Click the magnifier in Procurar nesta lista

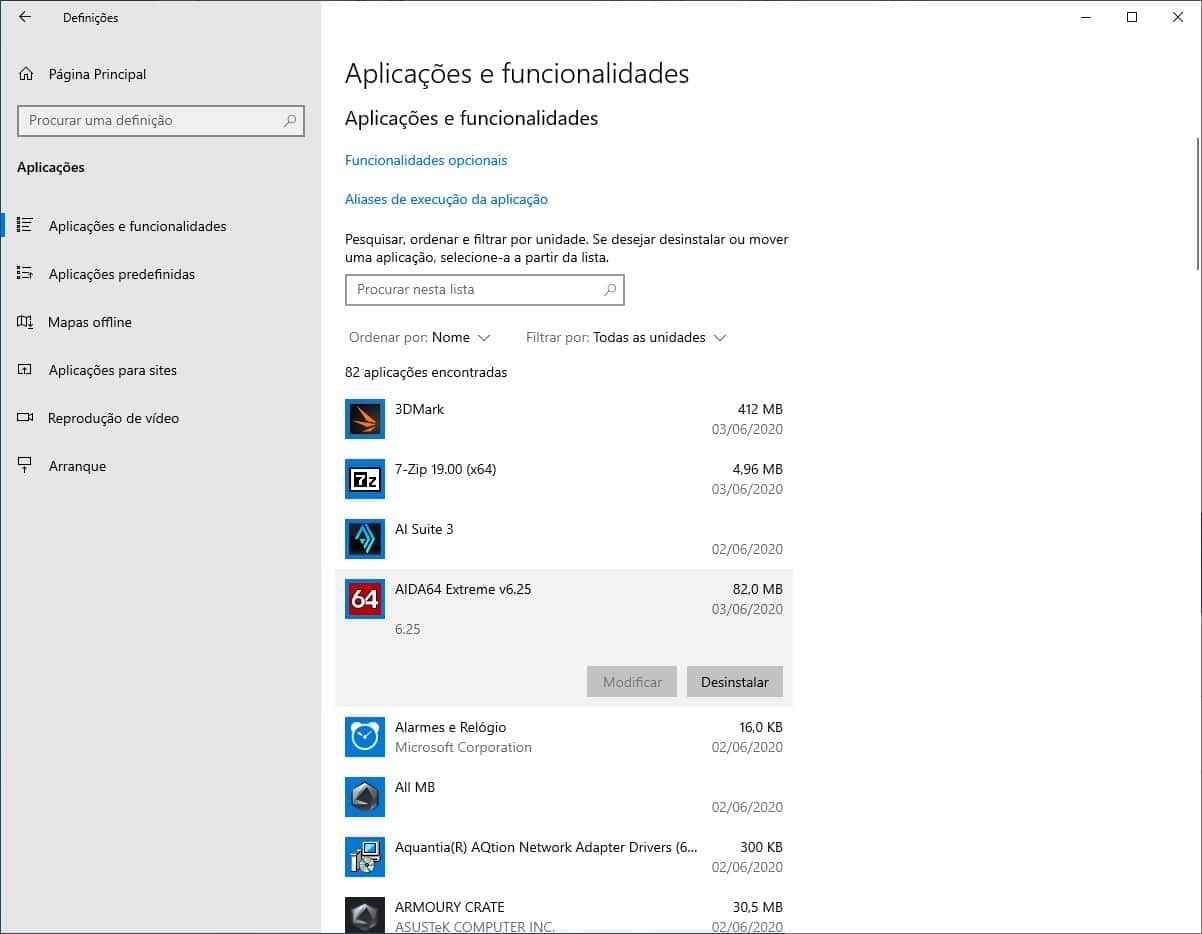(x=610, y=290)
